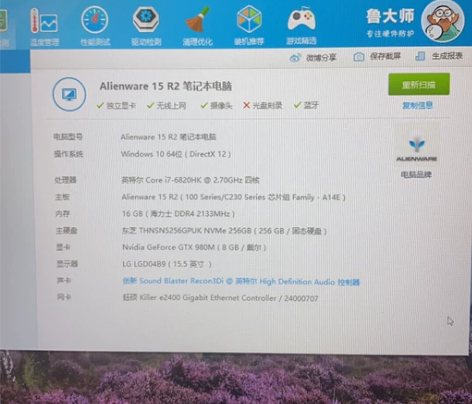Select the 16 GB DDR4 2133MHz memory text
The image size is (472, 404).
pos(178,214)
